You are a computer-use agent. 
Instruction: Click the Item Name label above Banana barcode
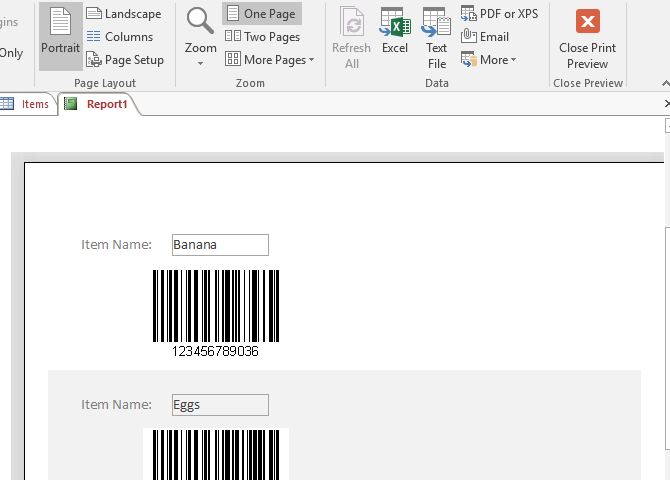(116, 244)
